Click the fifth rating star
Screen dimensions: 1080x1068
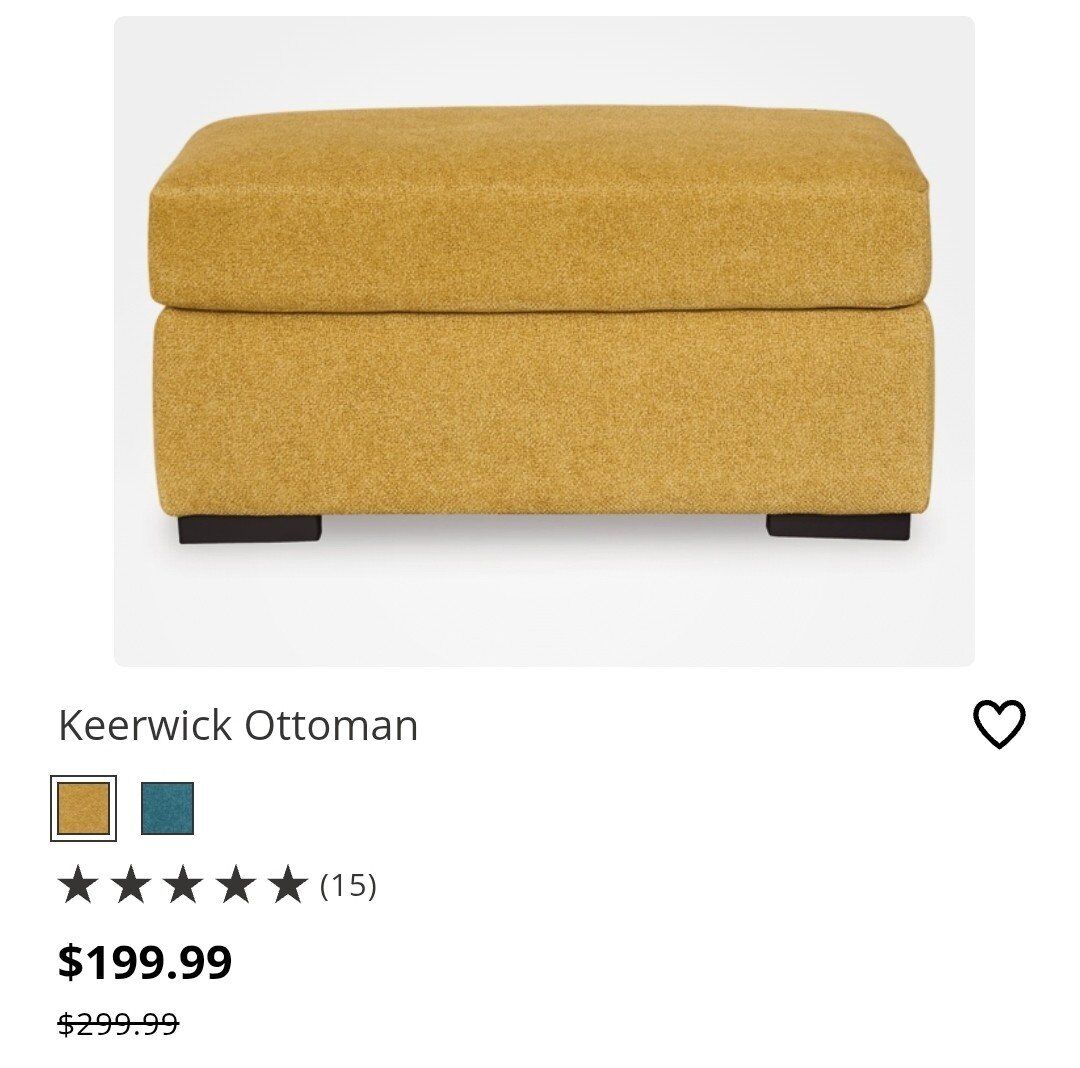(288, 885)
